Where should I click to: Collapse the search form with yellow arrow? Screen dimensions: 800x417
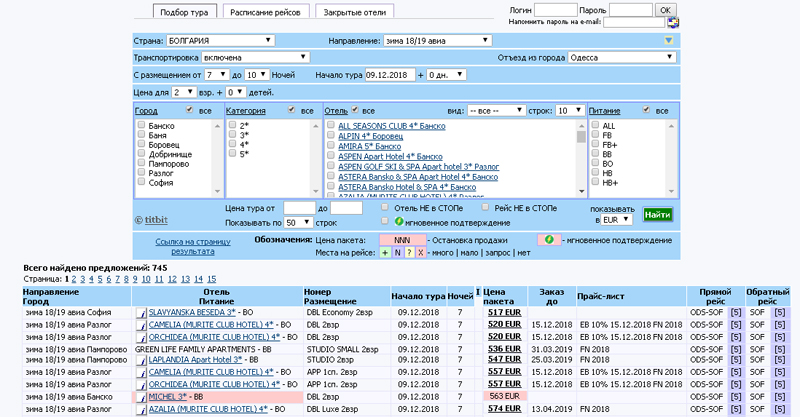(x=670, y=41)
